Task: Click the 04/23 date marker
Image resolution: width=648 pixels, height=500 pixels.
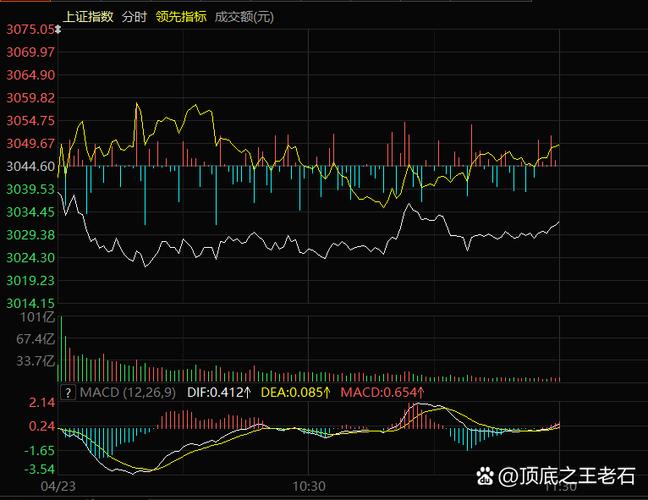Action: click(x=58, y=486)
